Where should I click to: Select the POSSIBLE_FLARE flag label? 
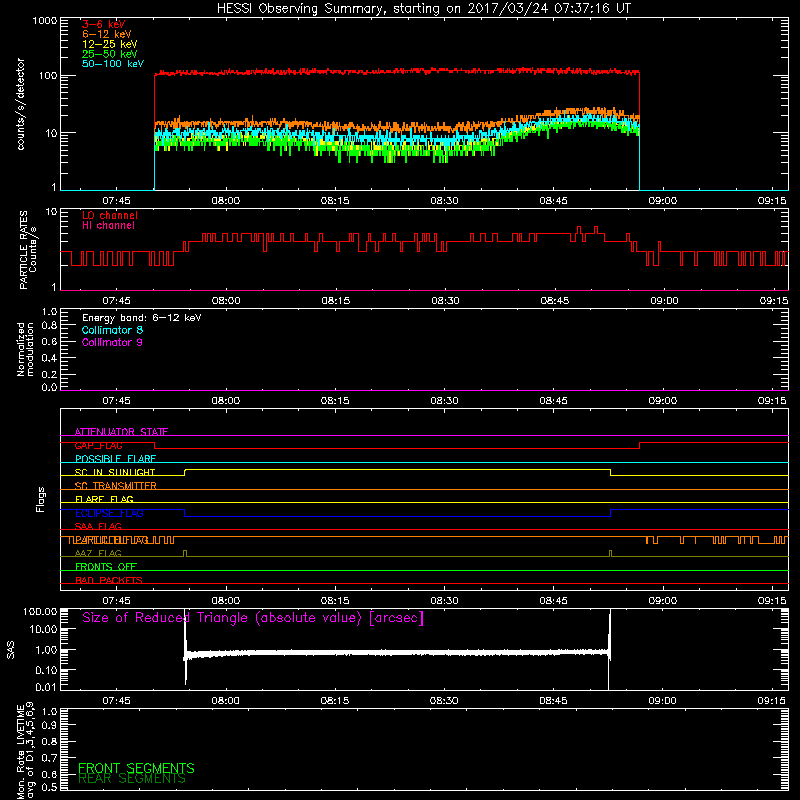[115, 459]
